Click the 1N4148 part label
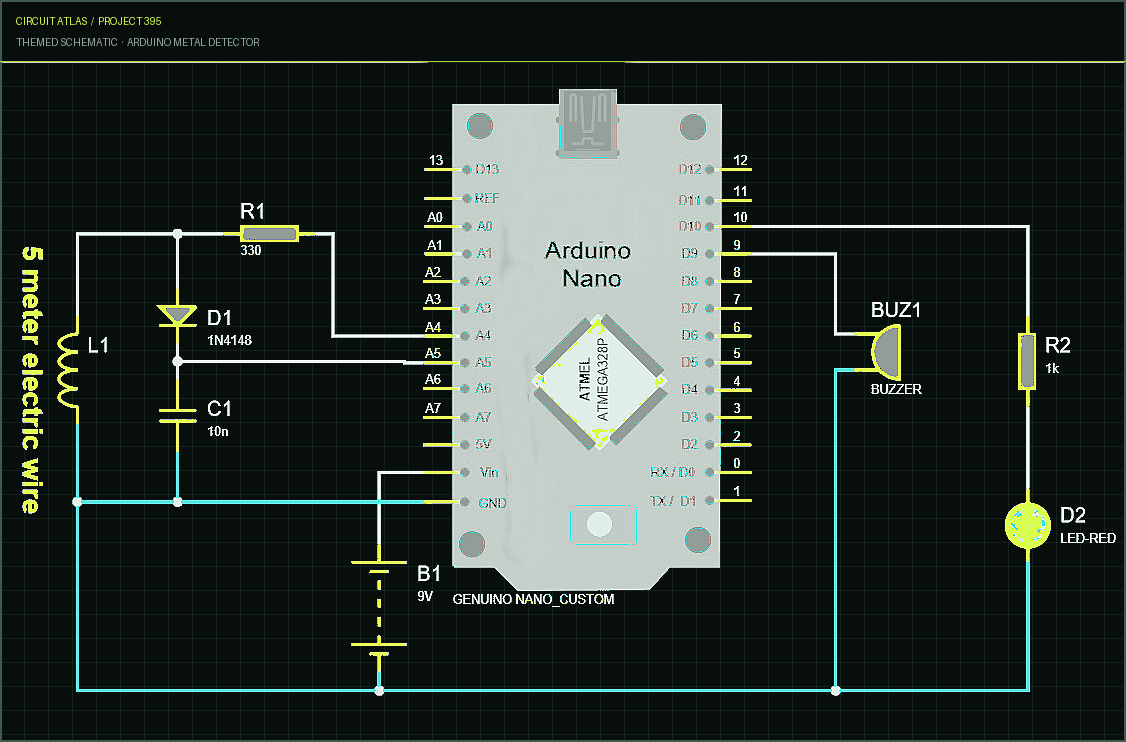This screenshot has height=742, width=1126. click(x=229, y=340)
